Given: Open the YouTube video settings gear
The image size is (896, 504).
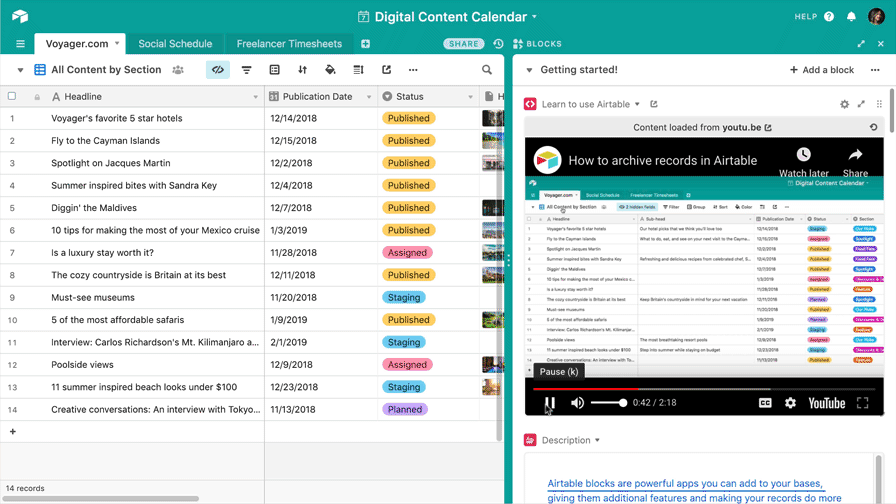Looking at the screenshot, I should (x=790, y=403).
